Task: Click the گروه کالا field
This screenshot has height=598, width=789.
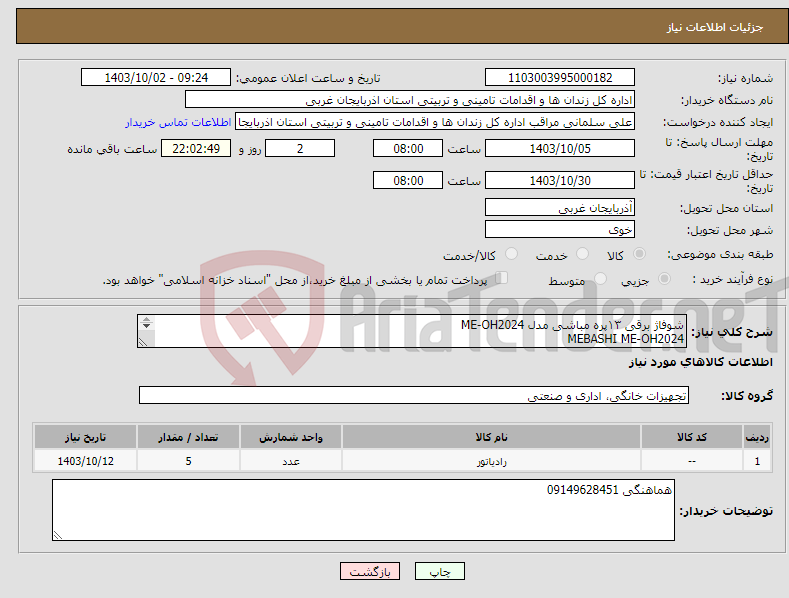Action: point(414,396)
